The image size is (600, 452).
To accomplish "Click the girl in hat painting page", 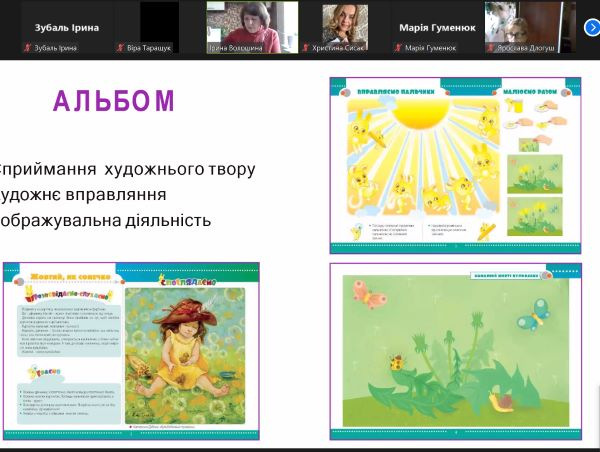I will tap(131, 351).
